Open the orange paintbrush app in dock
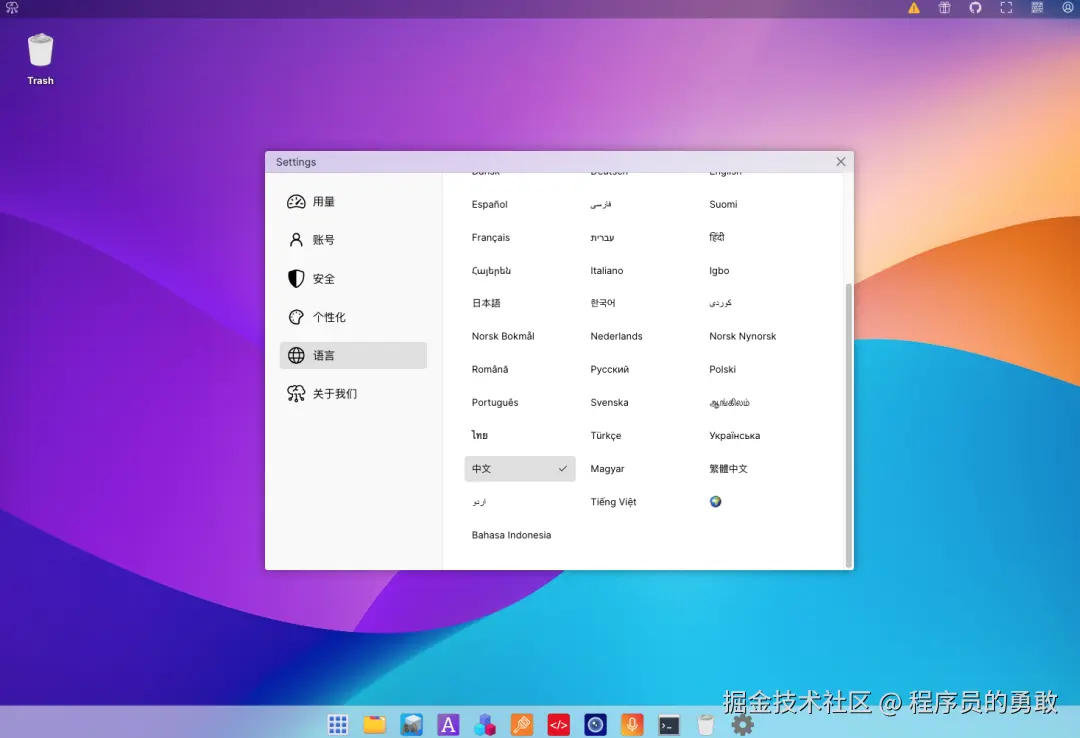The image size is (1080, 738). click(x=522, y=723)
